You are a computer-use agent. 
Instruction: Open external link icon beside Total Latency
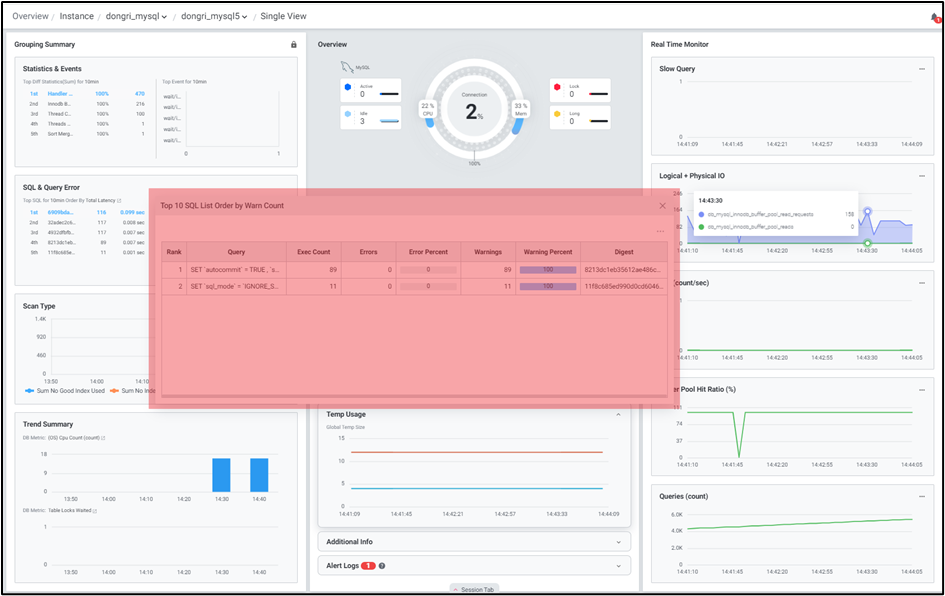point(119,201)
